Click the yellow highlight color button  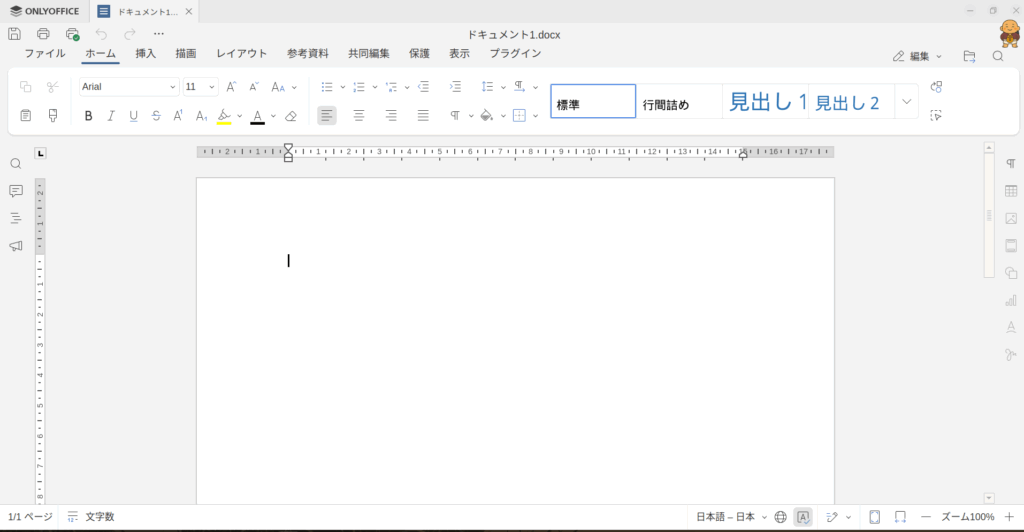pyautogui.click(x=224, y=116)
